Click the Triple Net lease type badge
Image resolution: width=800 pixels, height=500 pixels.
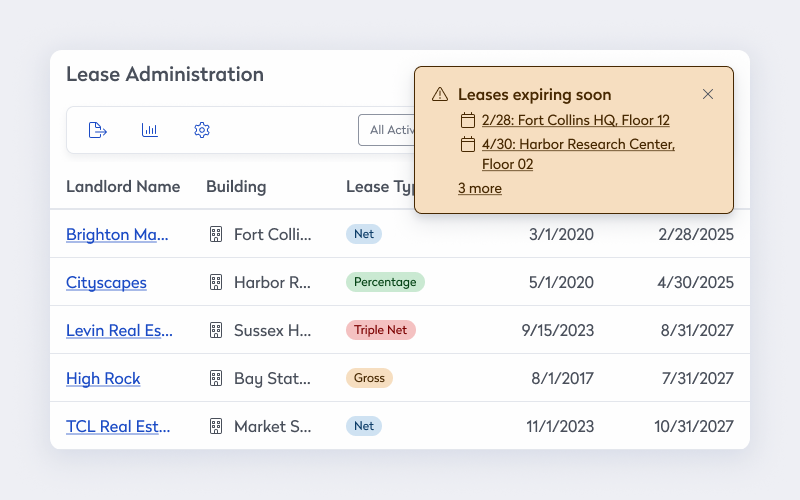click(x=381, y=330)
